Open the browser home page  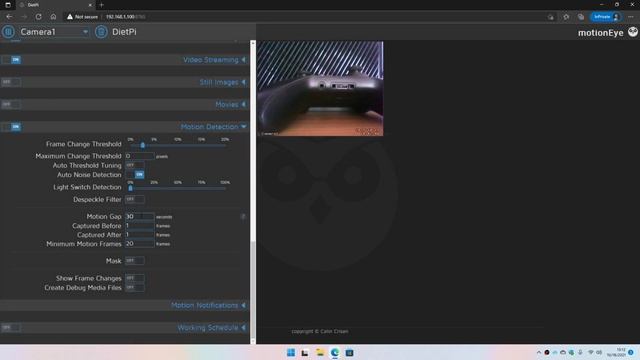click(x=53, y=17)
